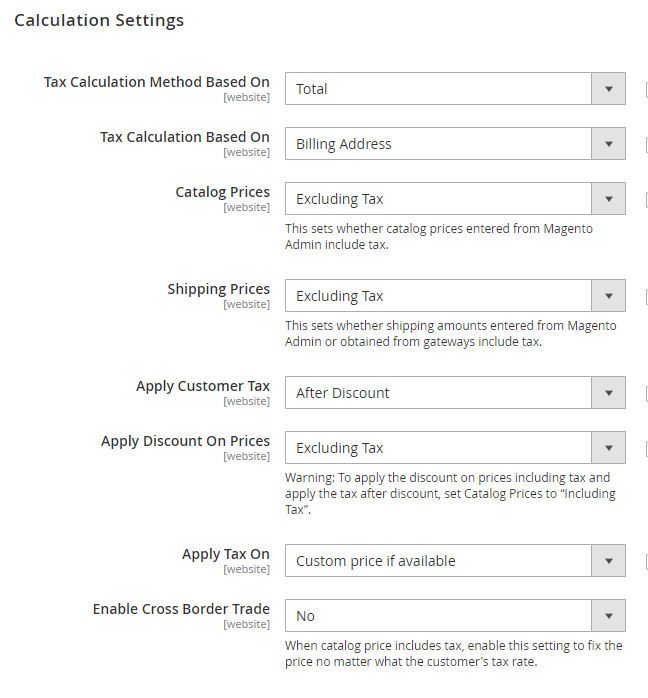Click the Catalog Prices field label
The height and width of the screenshot is (698, 648).
tap(222, 192)
